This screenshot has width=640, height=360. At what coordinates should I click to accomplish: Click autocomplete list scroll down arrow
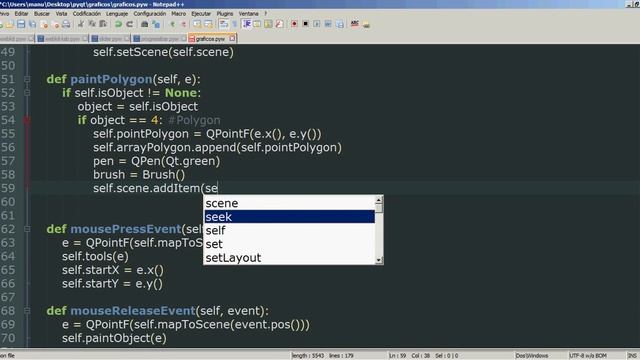click(x=379, y=260)
